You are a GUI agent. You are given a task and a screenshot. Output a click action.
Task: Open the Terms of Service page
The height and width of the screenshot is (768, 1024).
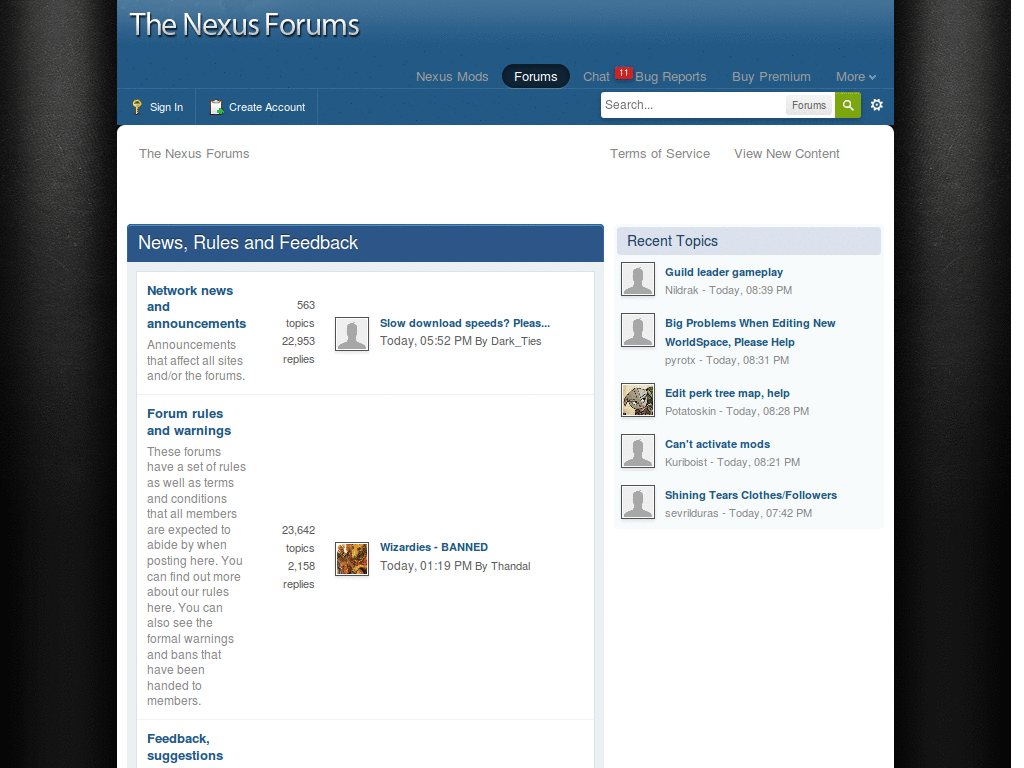(660, 153)
